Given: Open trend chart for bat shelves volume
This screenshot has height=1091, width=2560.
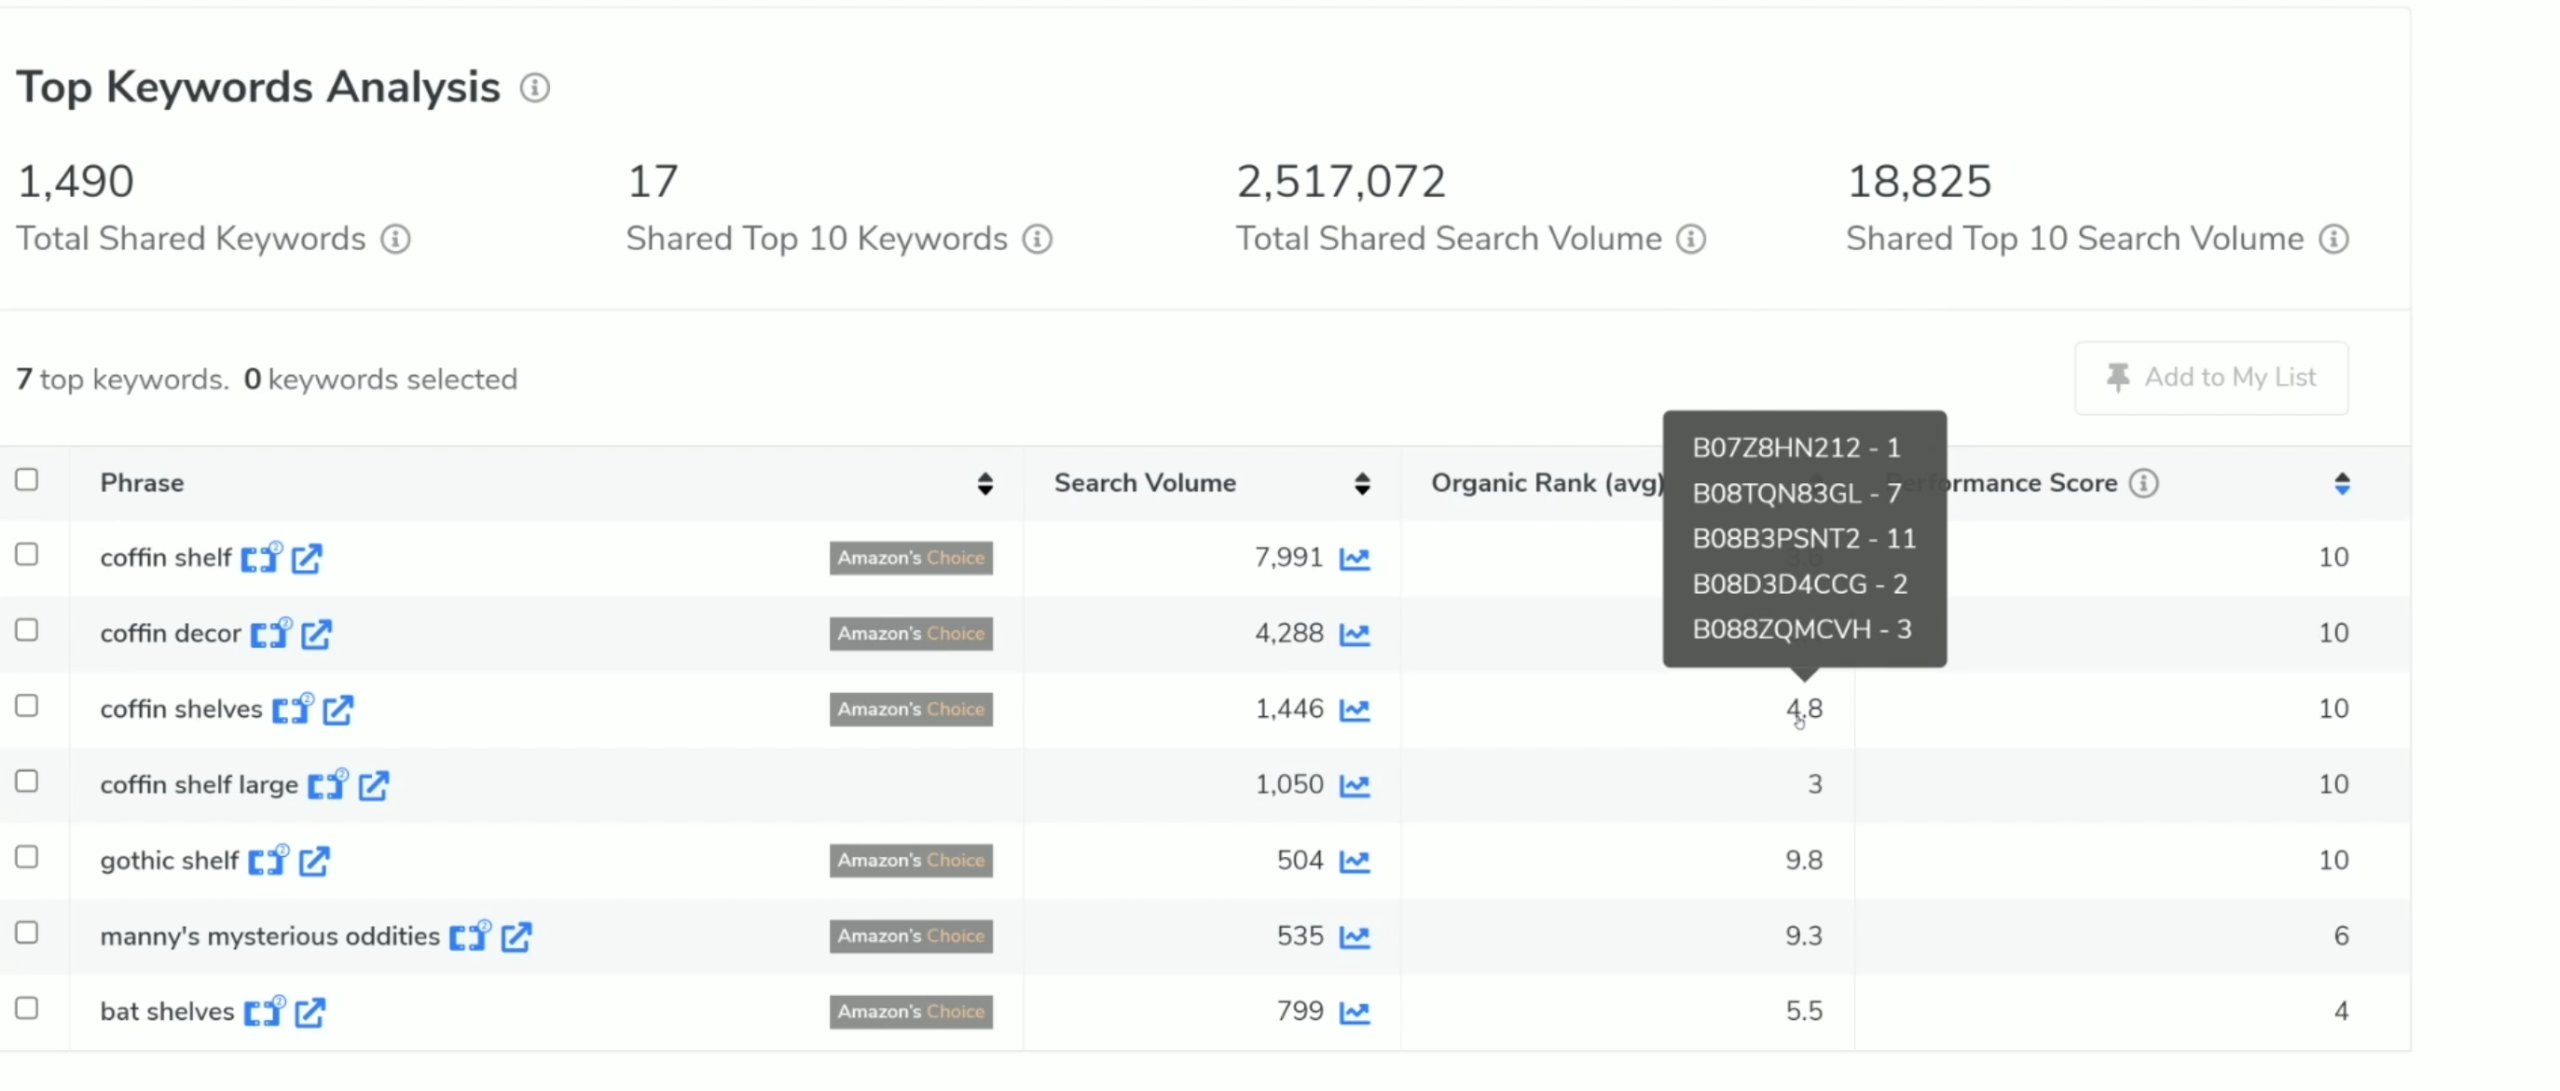Looking at the screenshot, I should coord(1354,1012).
